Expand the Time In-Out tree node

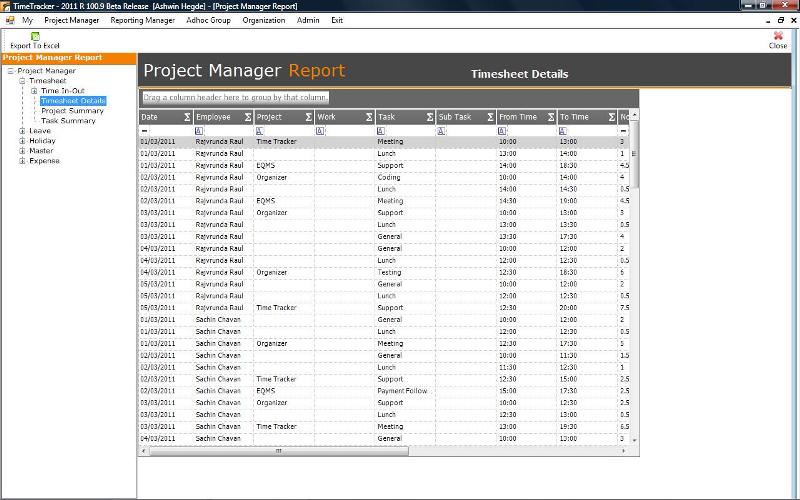(x=34, y=91)
